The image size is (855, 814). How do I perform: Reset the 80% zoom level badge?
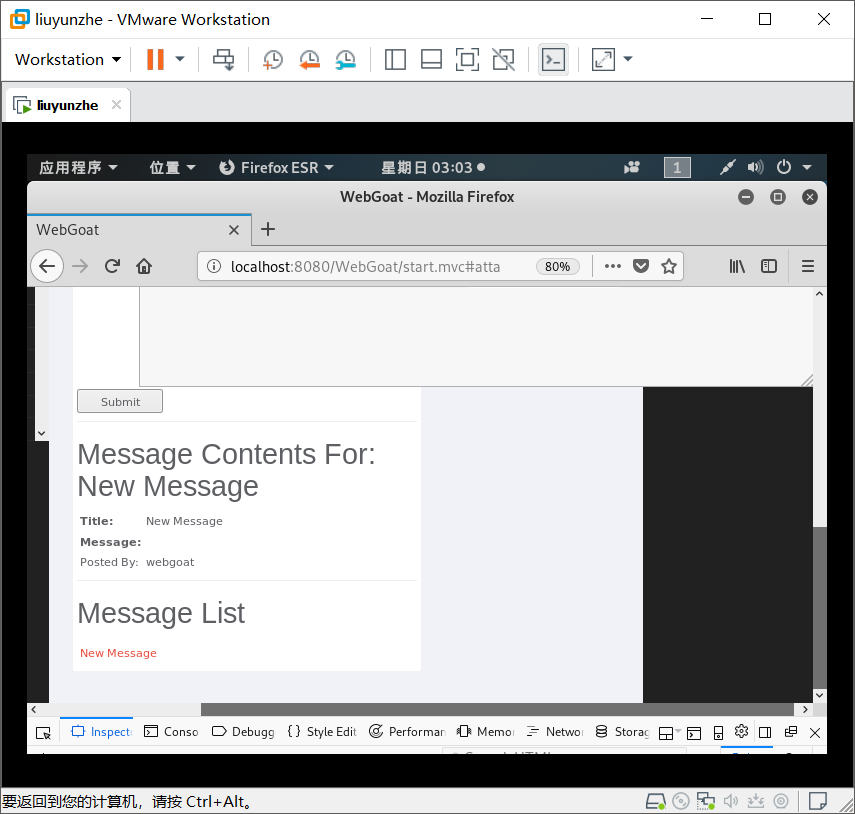557,266
